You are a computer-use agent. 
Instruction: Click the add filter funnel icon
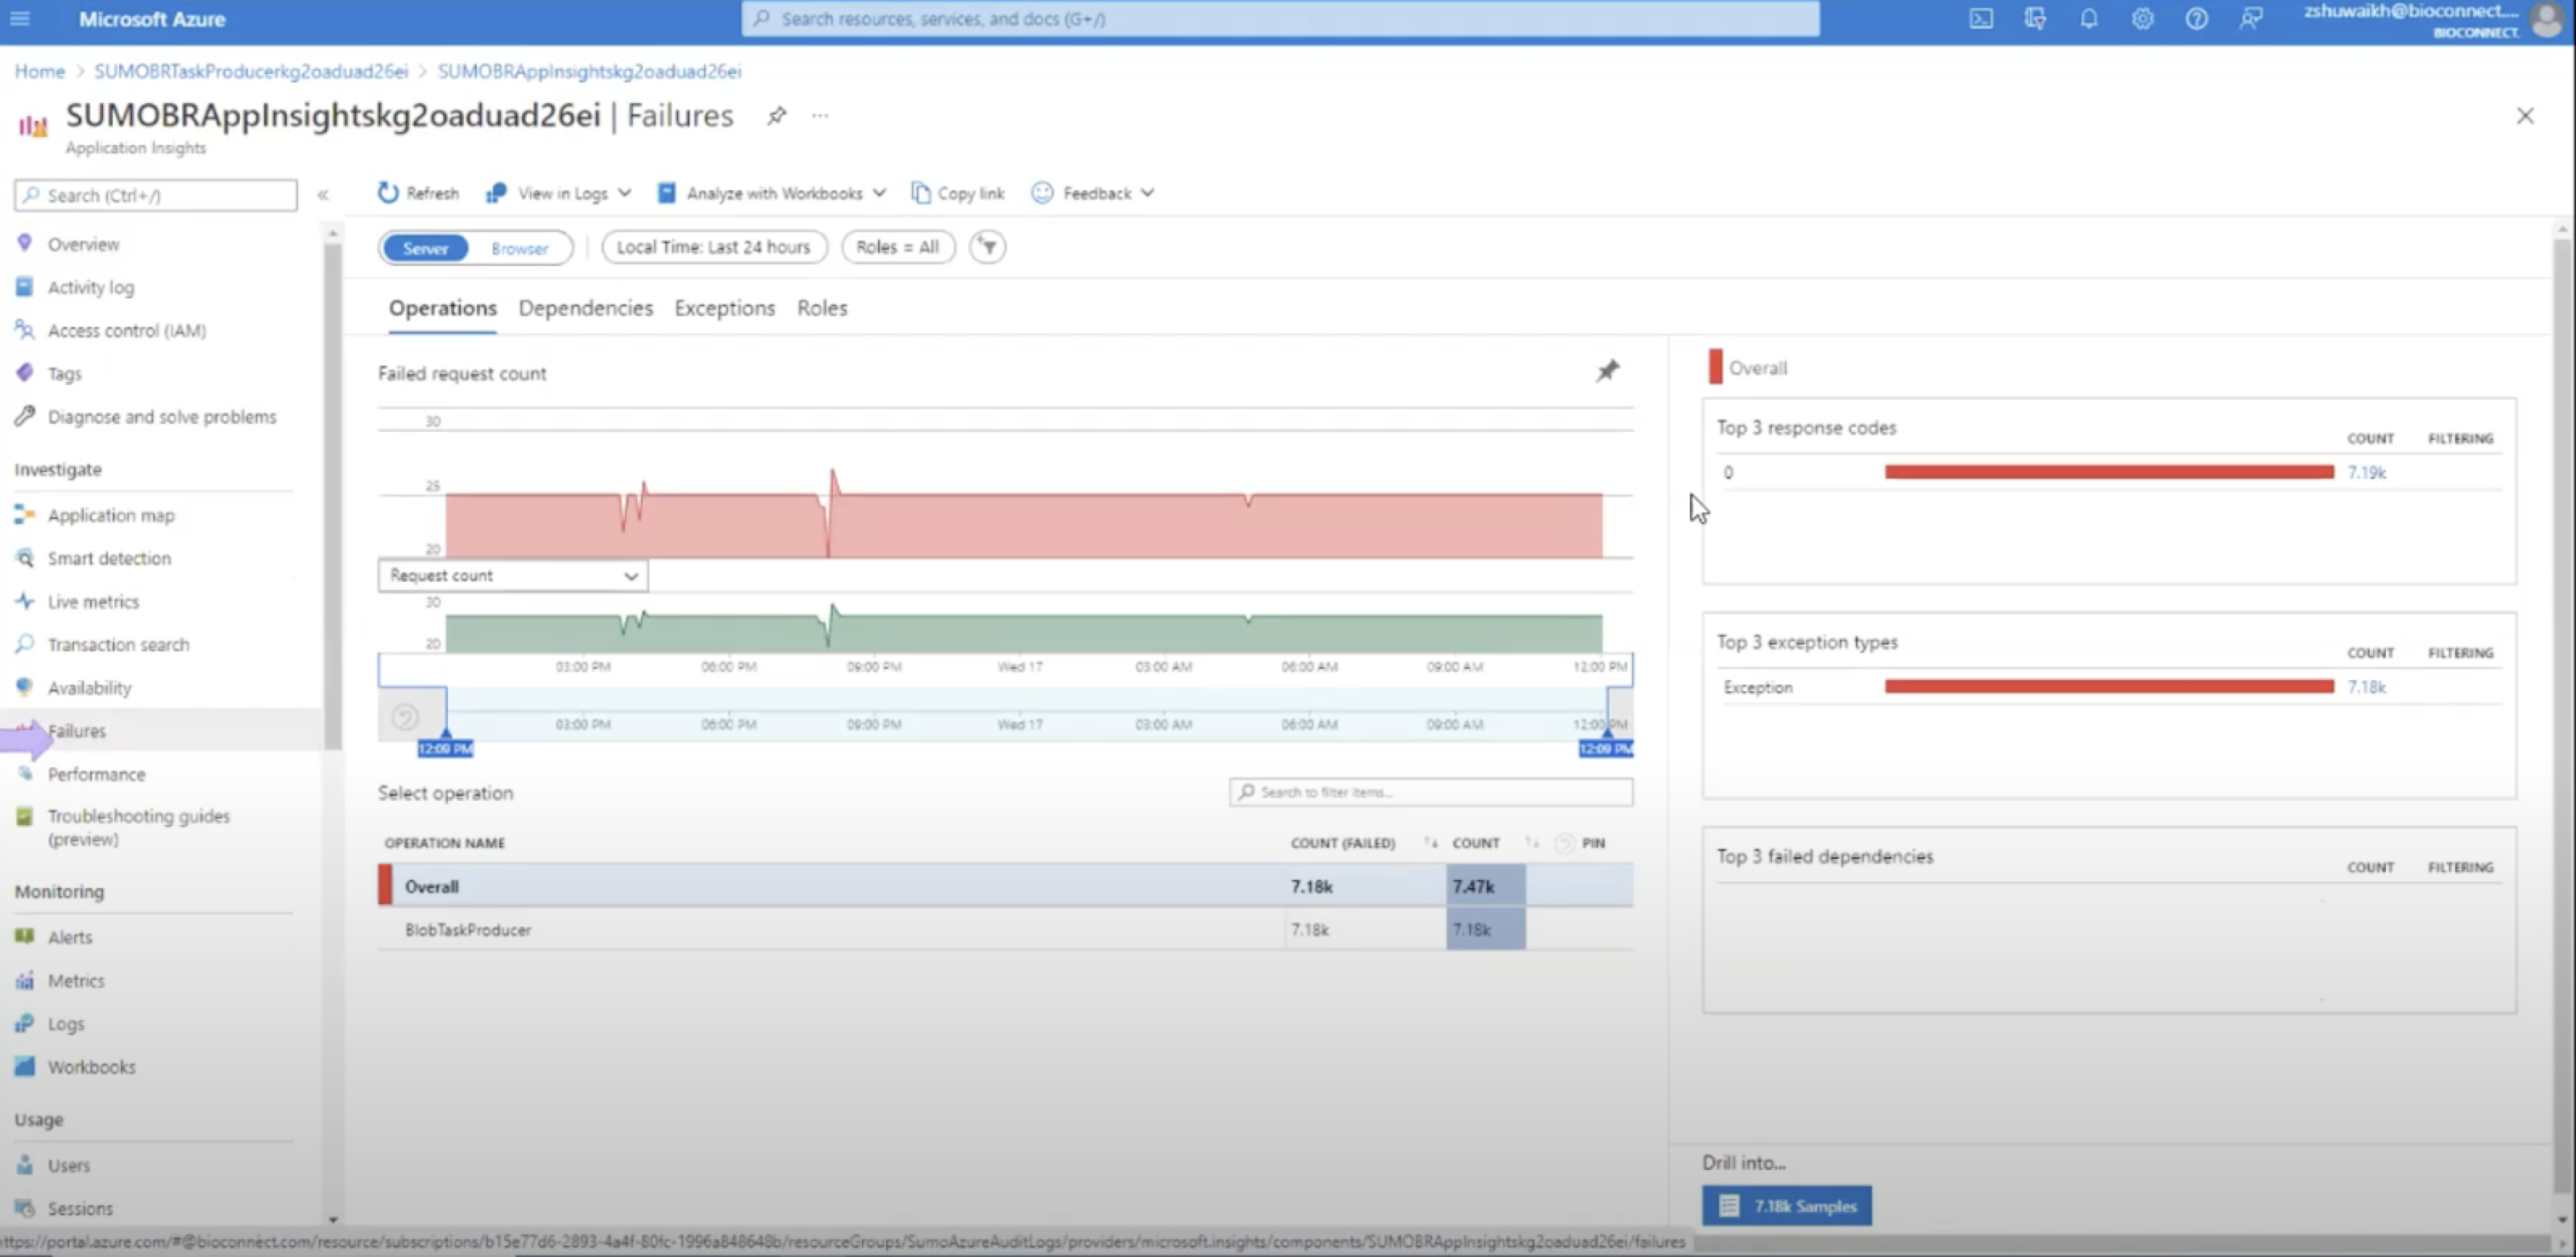click(987, 247)
